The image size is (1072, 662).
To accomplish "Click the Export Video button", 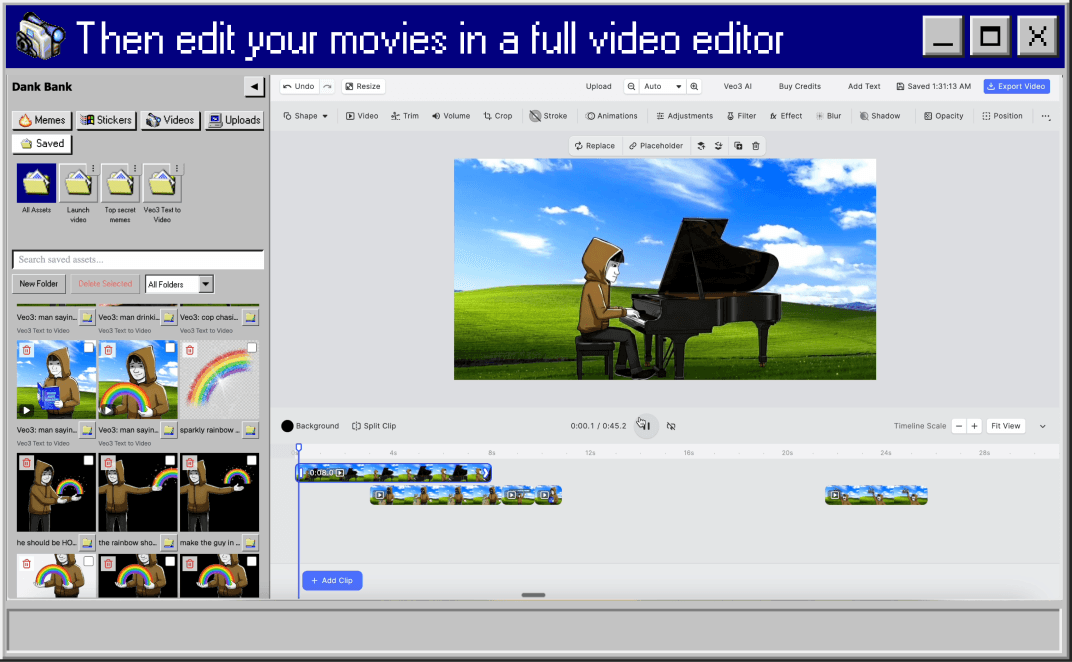I will [x=1016, y=87].
